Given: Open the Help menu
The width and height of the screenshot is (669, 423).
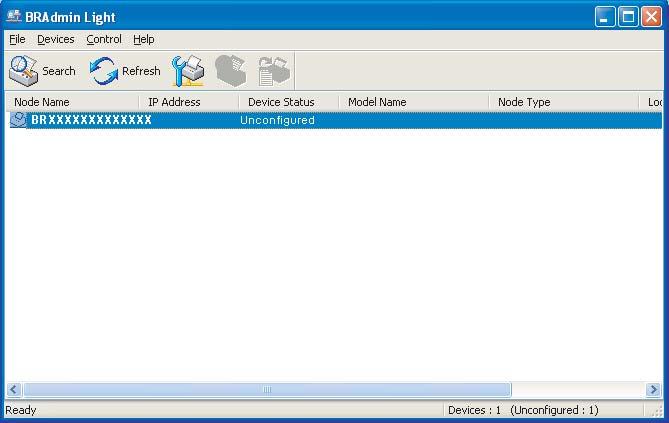Looking at the screenshot, I should pos(143,39).
